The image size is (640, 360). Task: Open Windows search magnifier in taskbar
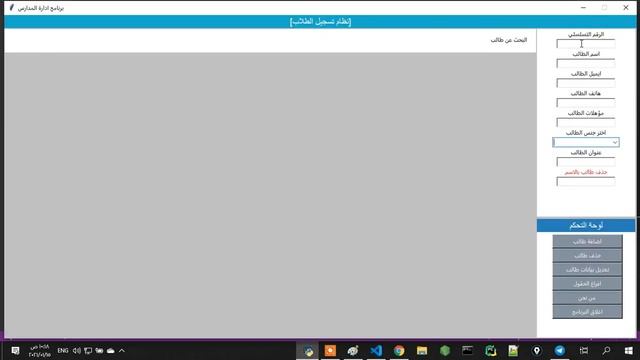tap(606, 351)
